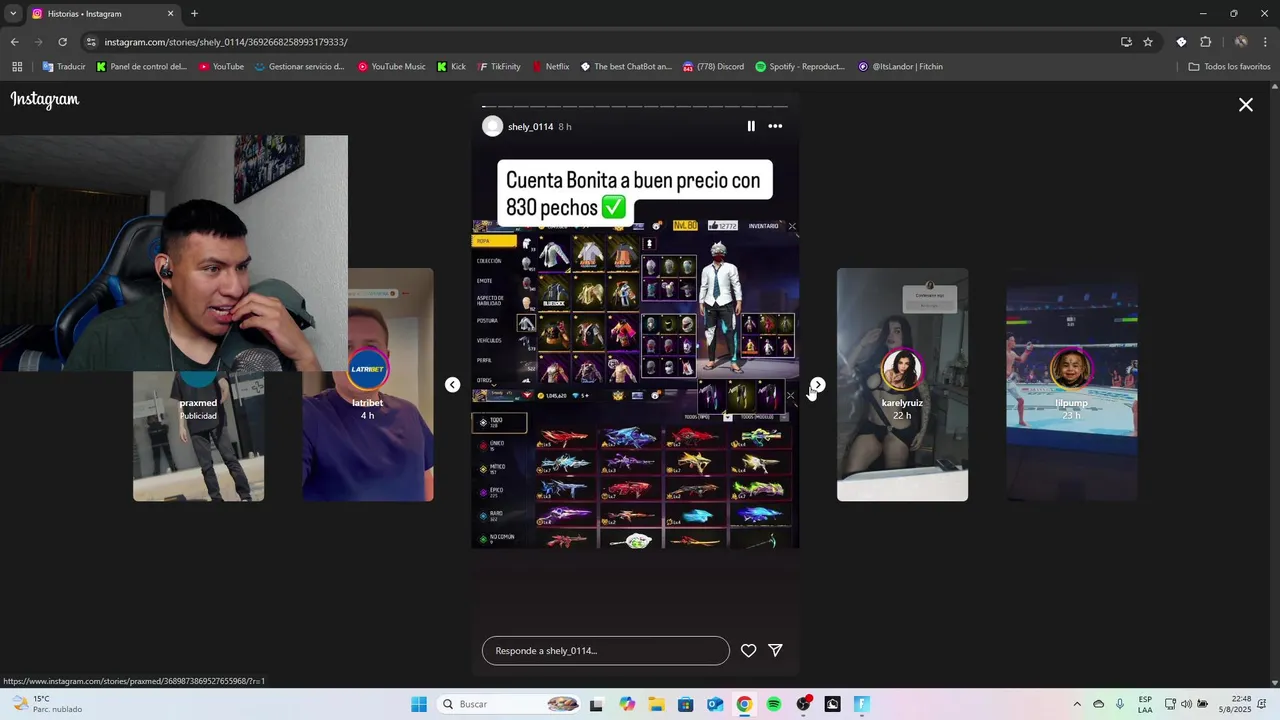The height and width of the screenshot is (720, 1280).
Task: Switch the ESP LAA keyboard language
Action: coord(1145,704)
